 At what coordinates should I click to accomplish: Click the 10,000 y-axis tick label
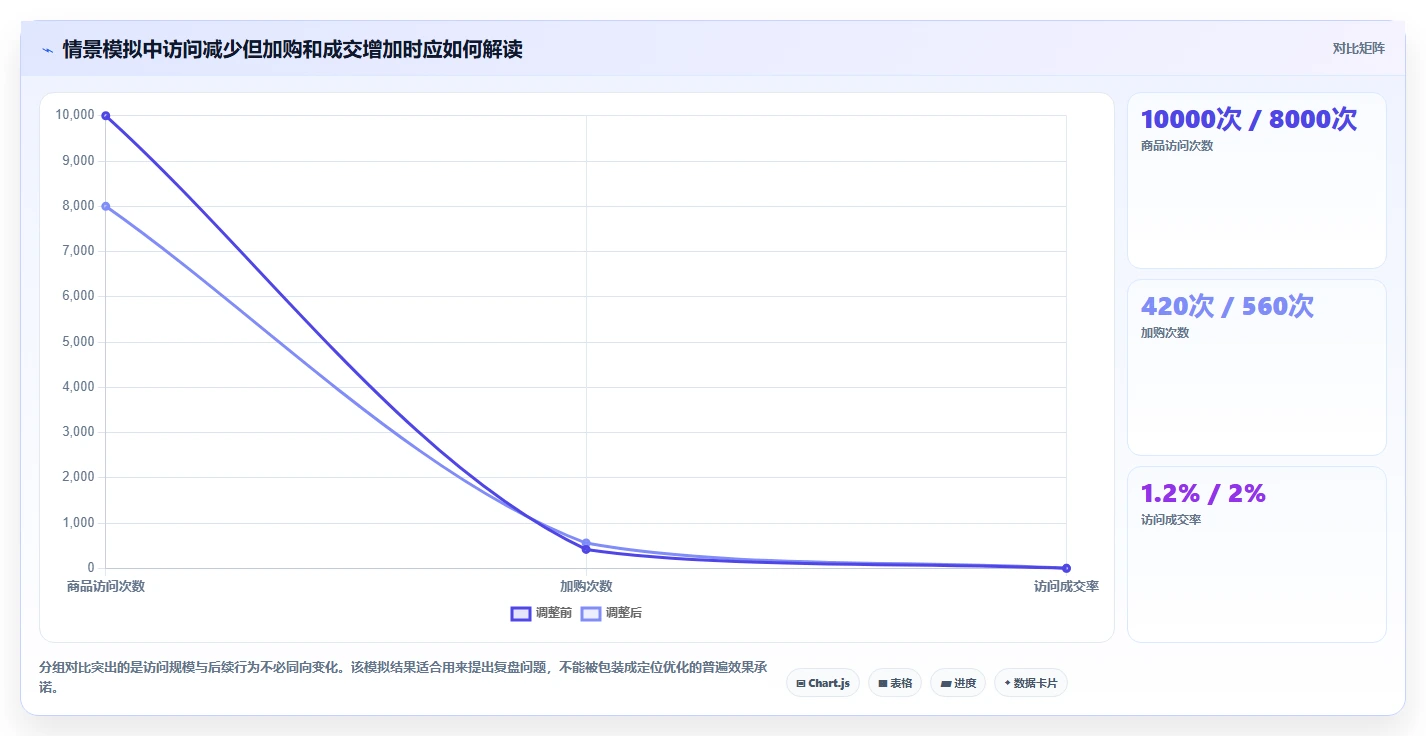(x=75, y=115)
